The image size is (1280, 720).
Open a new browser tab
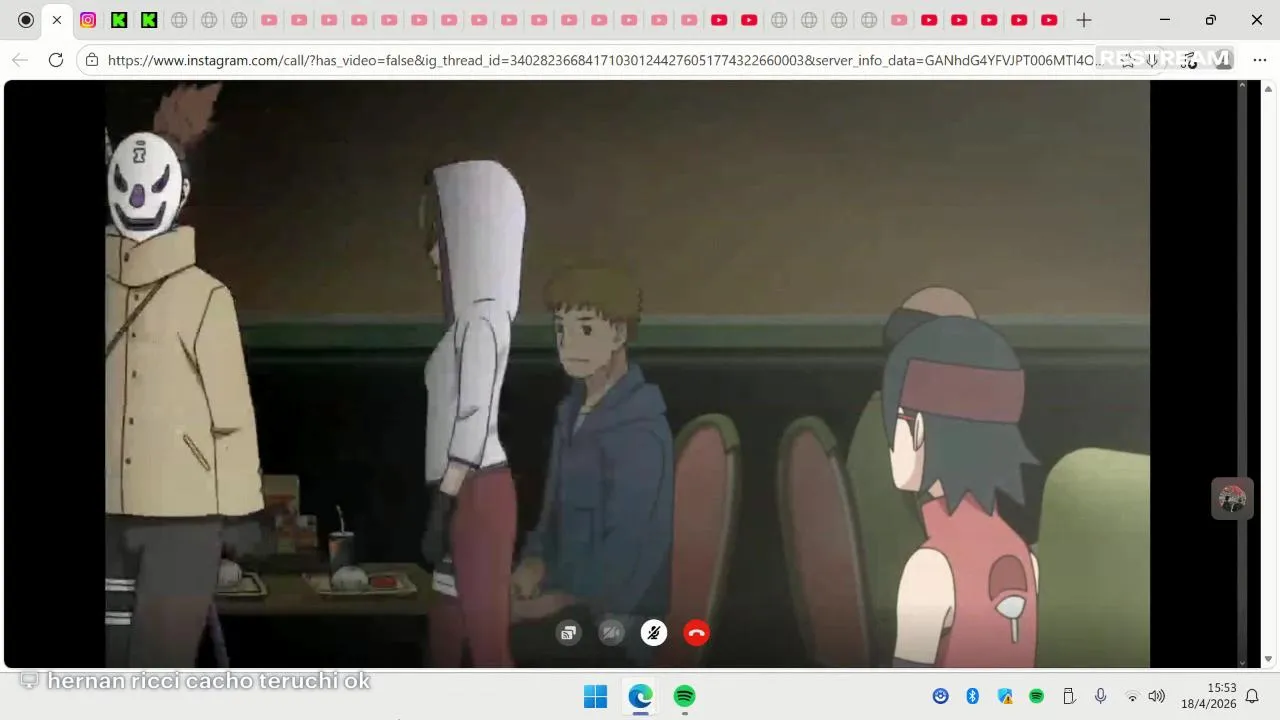(x=1083, y=20)
